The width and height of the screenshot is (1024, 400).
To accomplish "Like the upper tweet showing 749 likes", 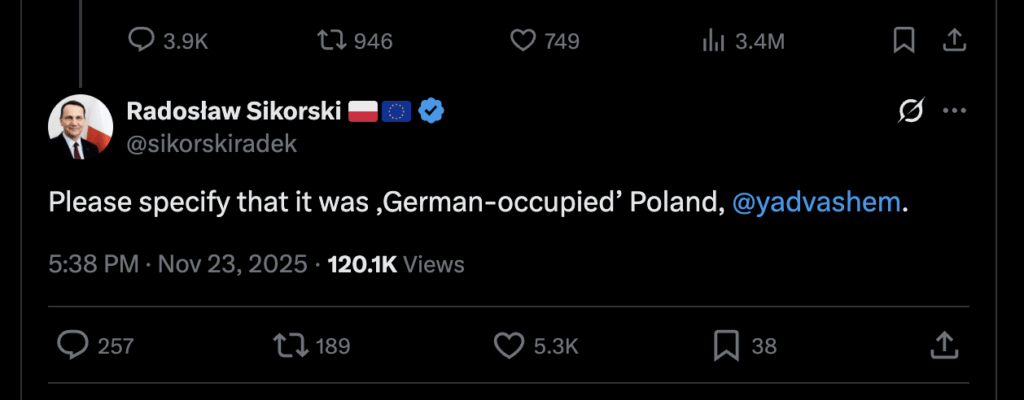I will [x=523, y=40].
